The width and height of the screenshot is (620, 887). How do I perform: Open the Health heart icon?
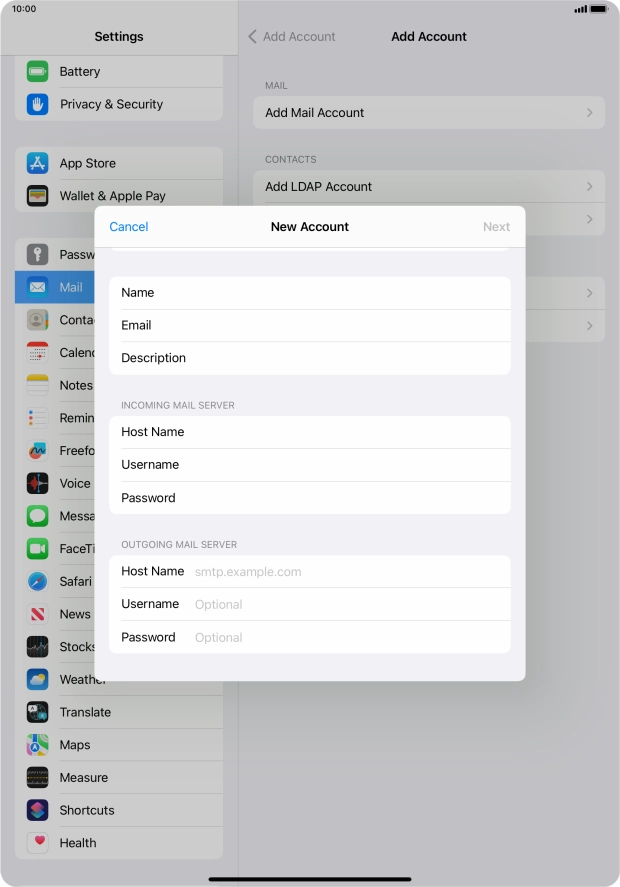[38, 843]
